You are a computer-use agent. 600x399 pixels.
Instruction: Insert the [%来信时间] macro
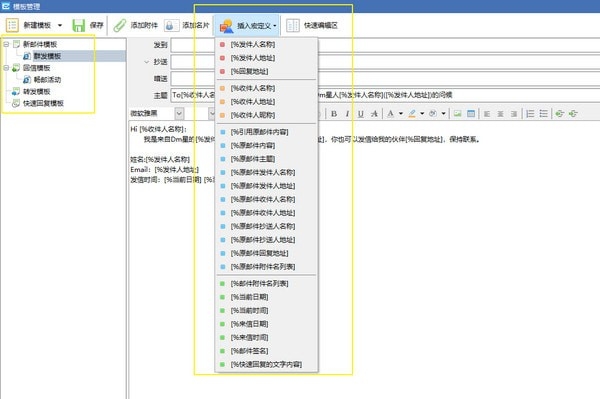point(267,337)
